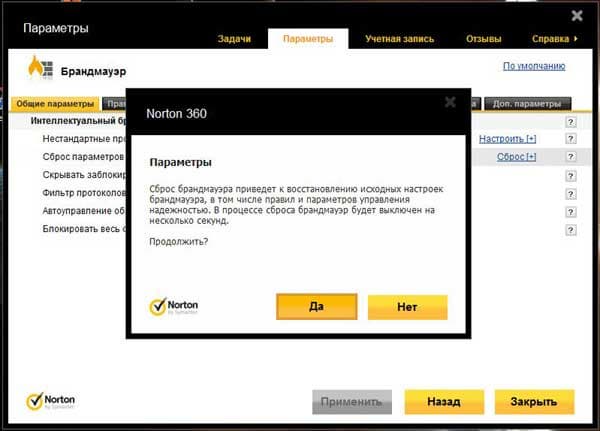600x431 pixels.
Task: Select the Сброс параметров row text
Action: click(x=83, y=157)
